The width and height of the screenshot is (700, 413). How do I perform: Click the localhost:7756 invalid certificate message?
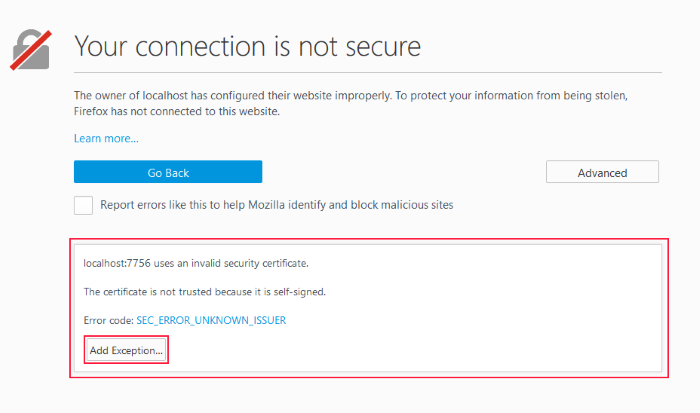point(196,263)
